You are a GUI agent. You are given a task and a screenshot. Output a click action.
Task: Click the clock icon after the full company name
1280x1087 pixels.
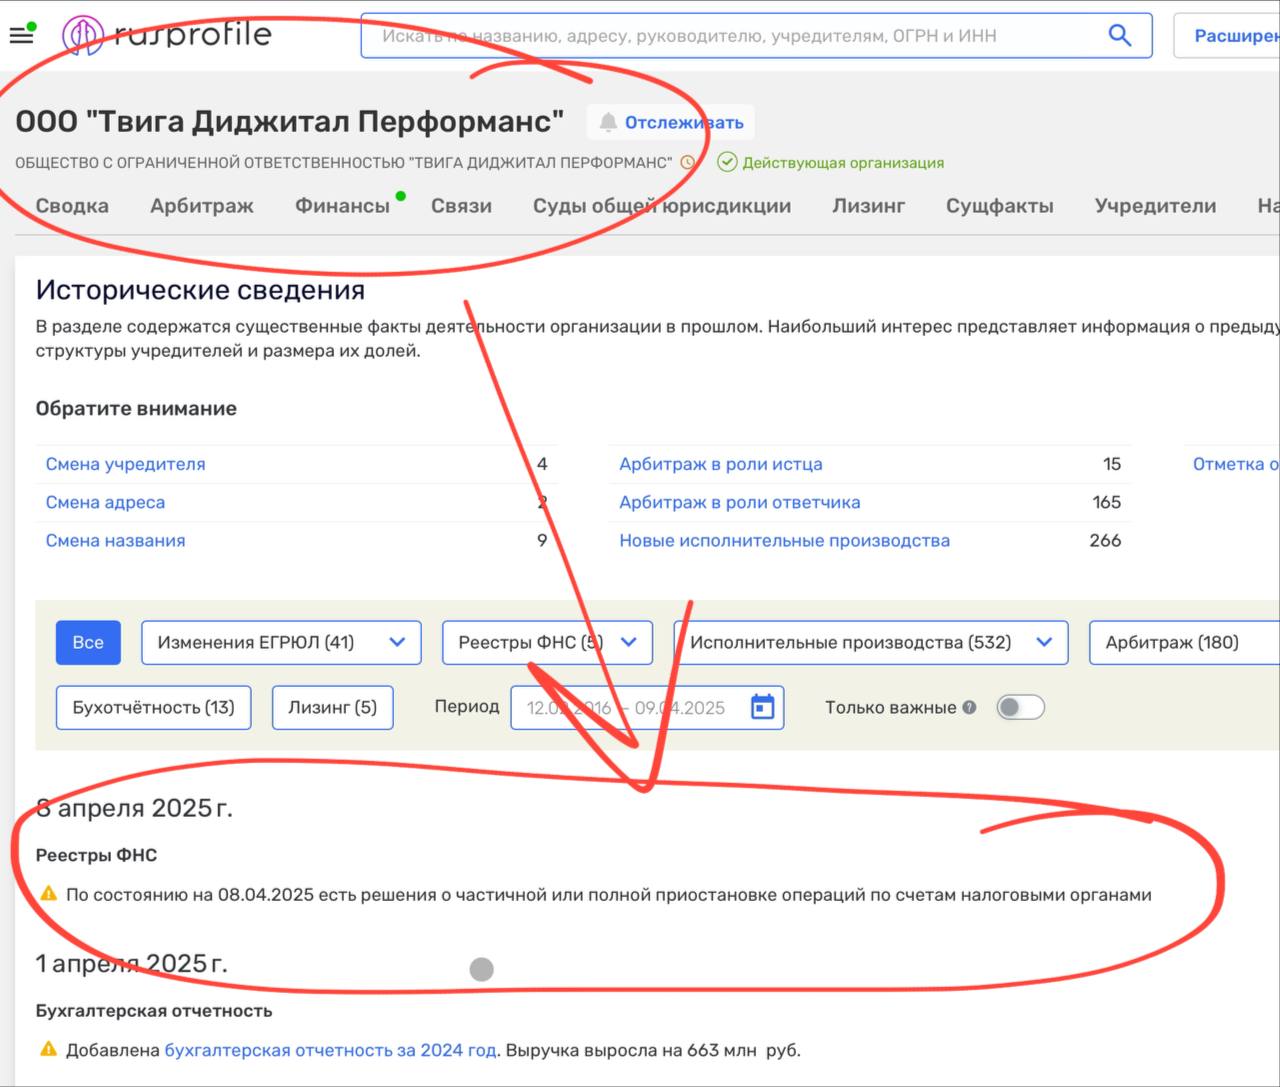coord(687,162)
